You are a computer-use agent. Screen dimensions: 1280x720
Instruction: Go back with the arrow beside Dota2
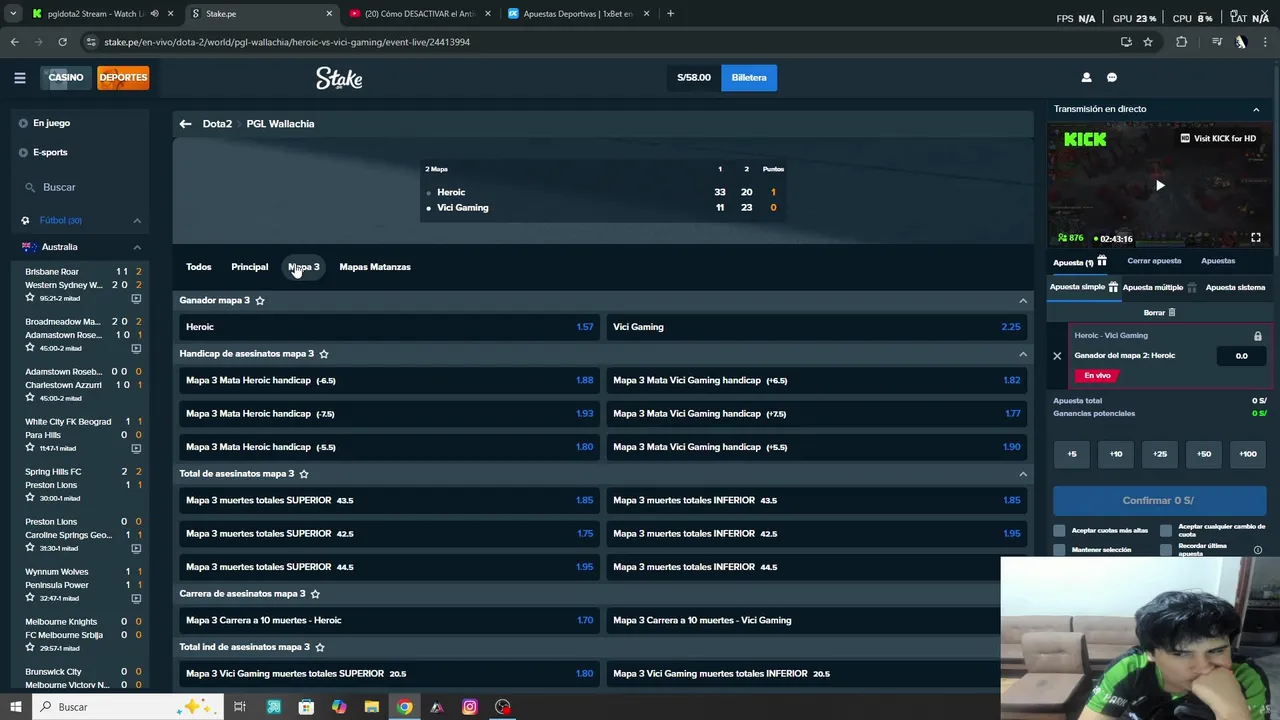tap(185, 124)
